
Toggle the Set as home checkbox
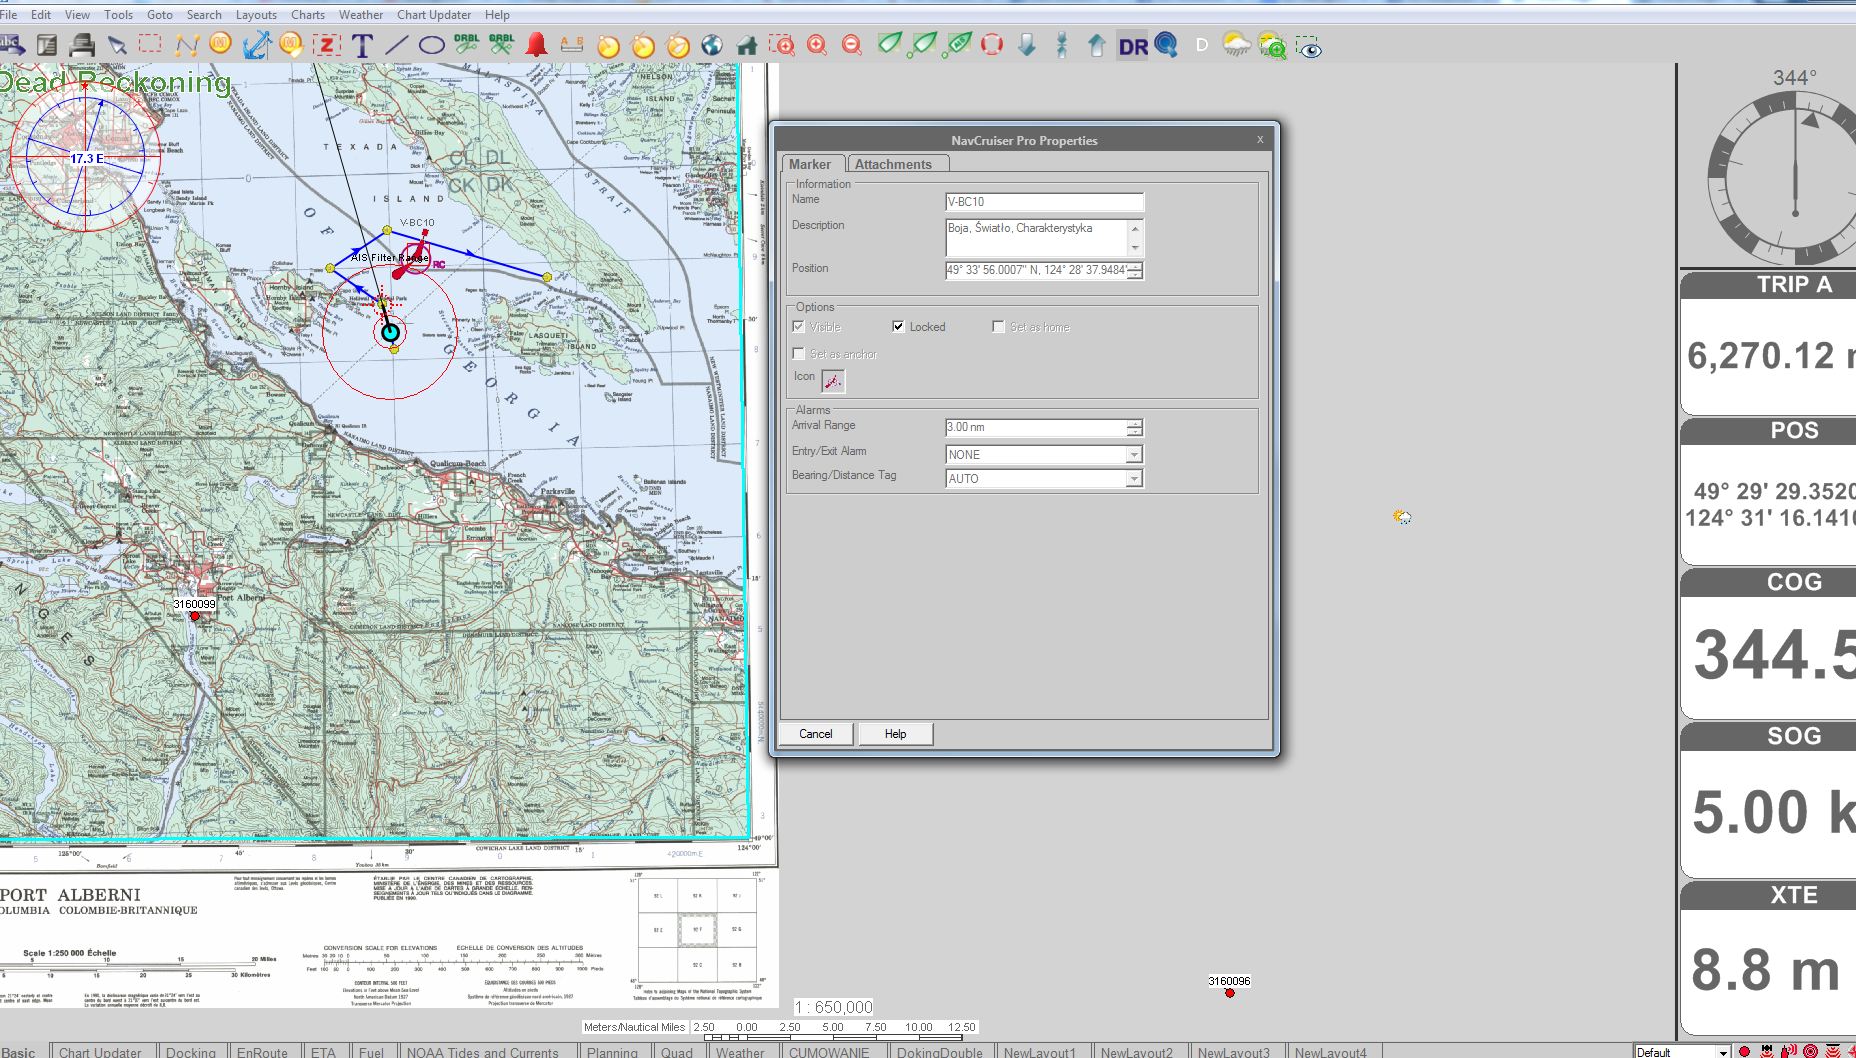tap(998, 327)
